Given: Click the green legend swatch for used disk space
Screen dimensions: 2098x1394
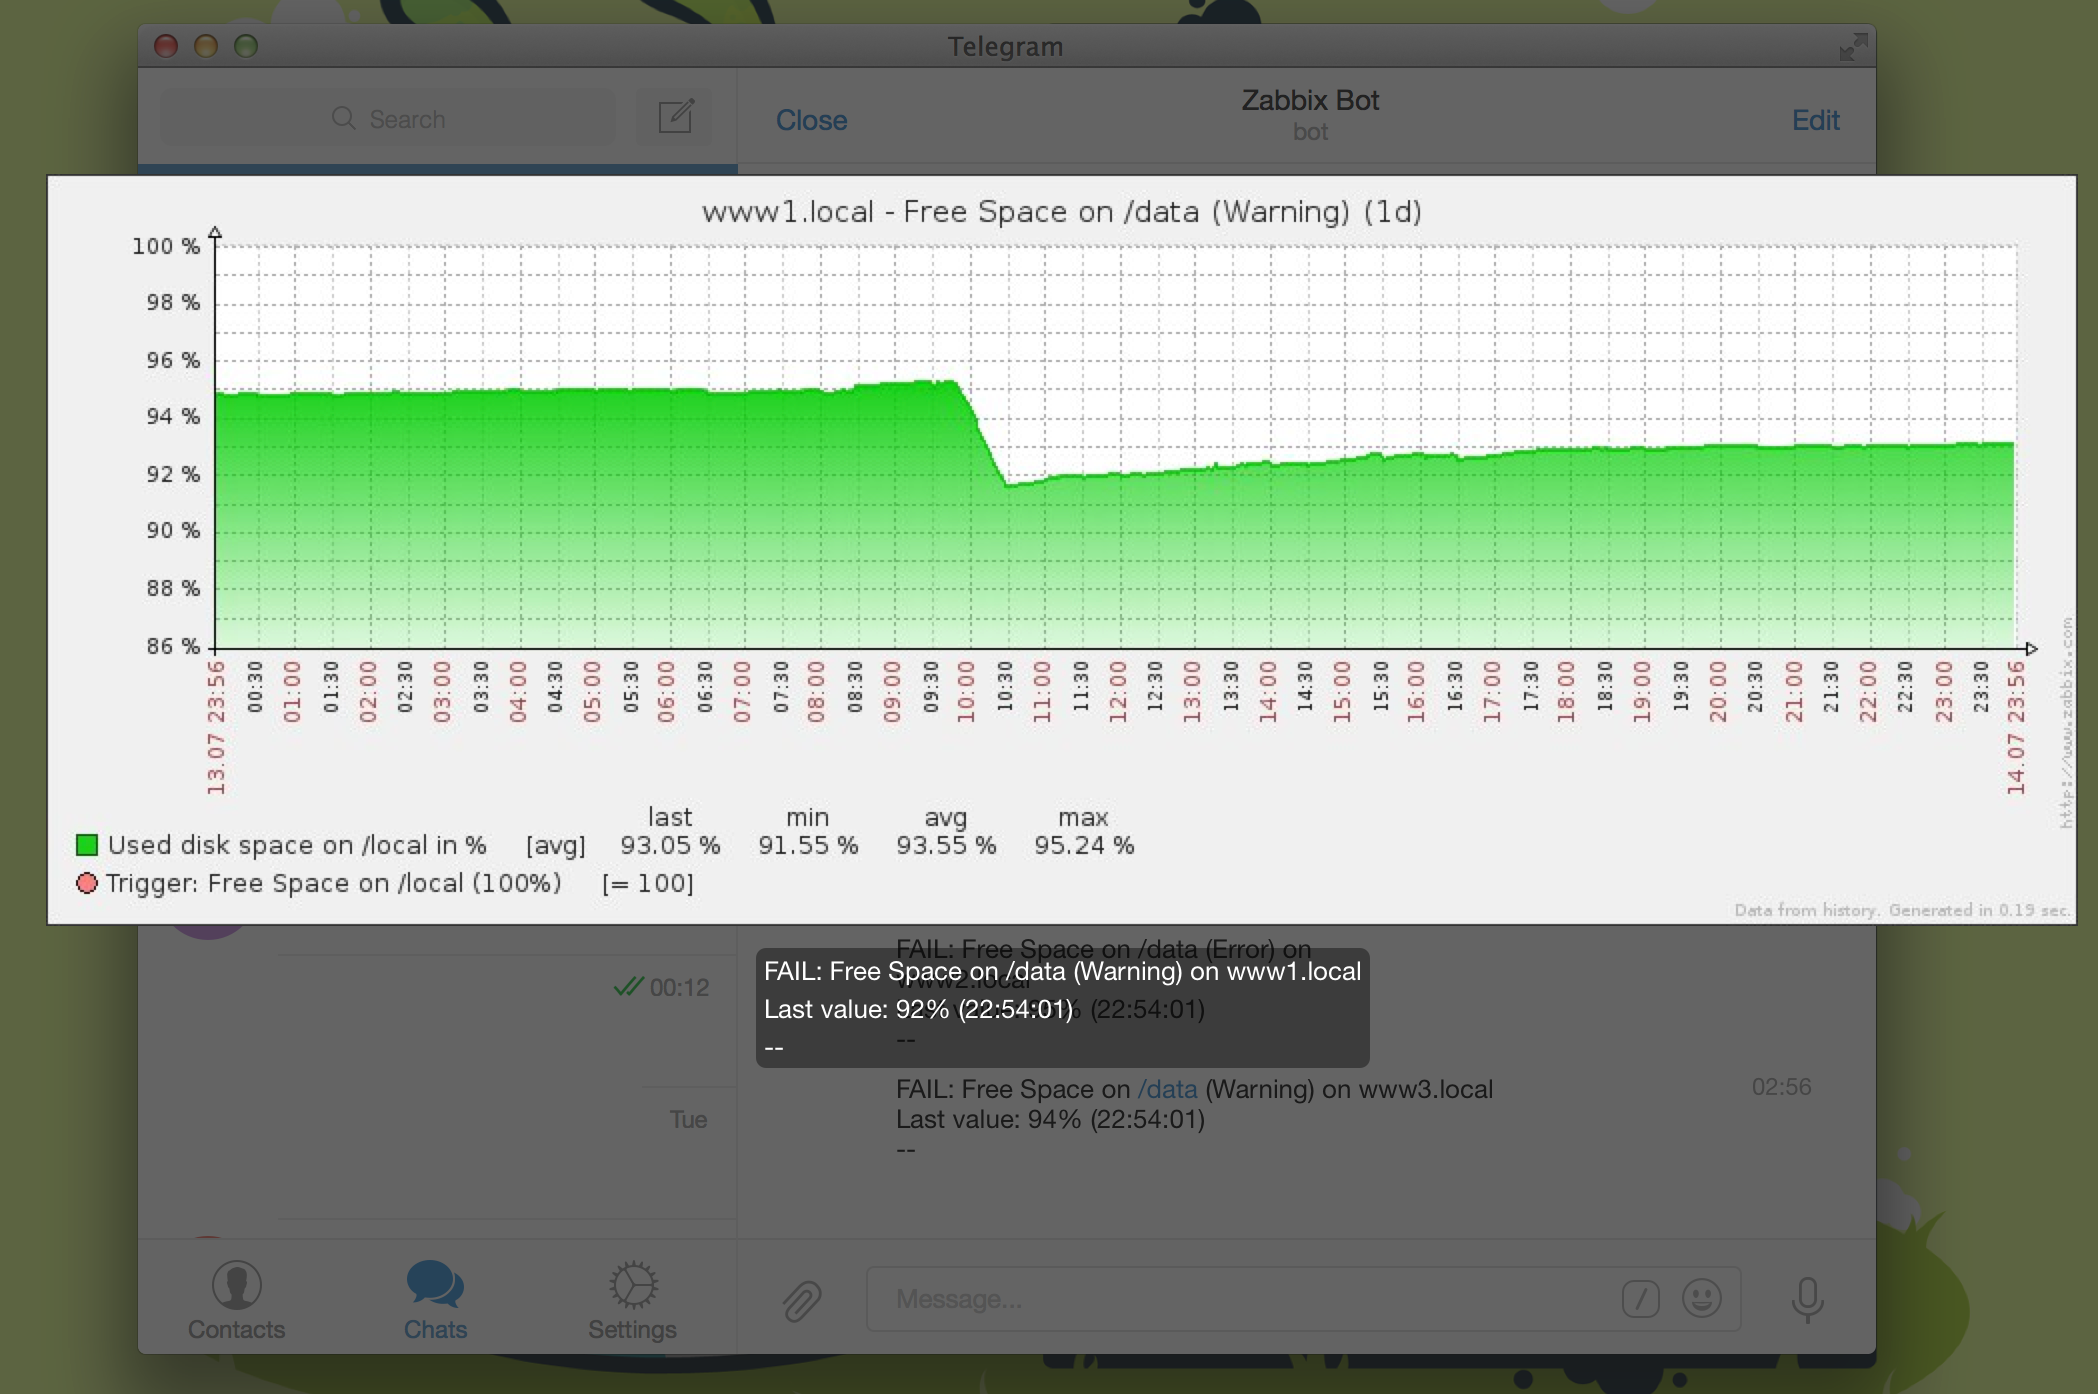Looking at the screenshot, I should [x=87, y=845].
